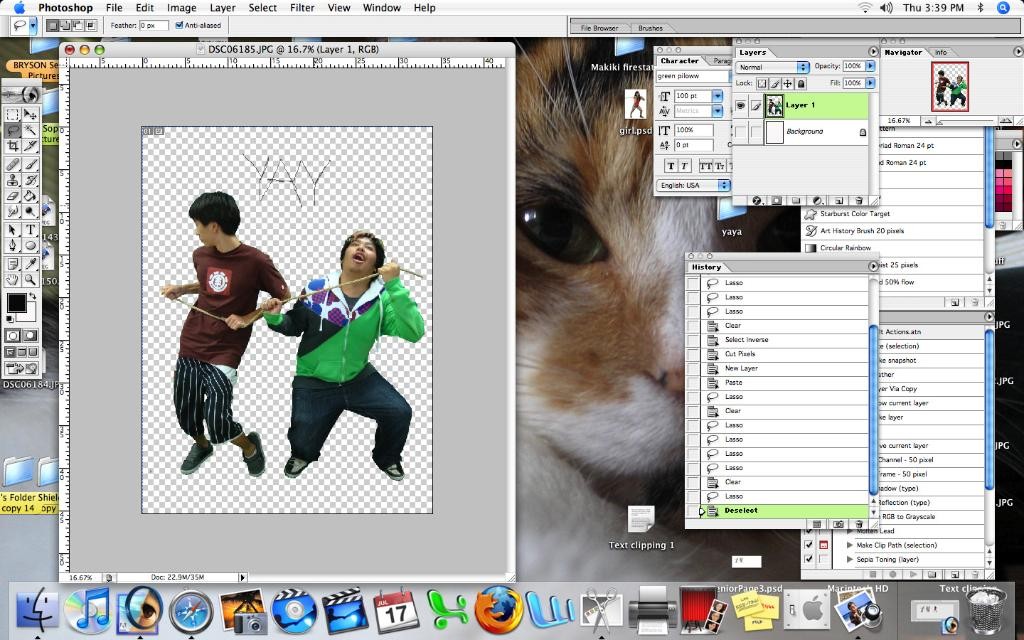Toggle Lock transparent pixels in Layers
This screenshot has height=640, width=1024.
(762, 84)
